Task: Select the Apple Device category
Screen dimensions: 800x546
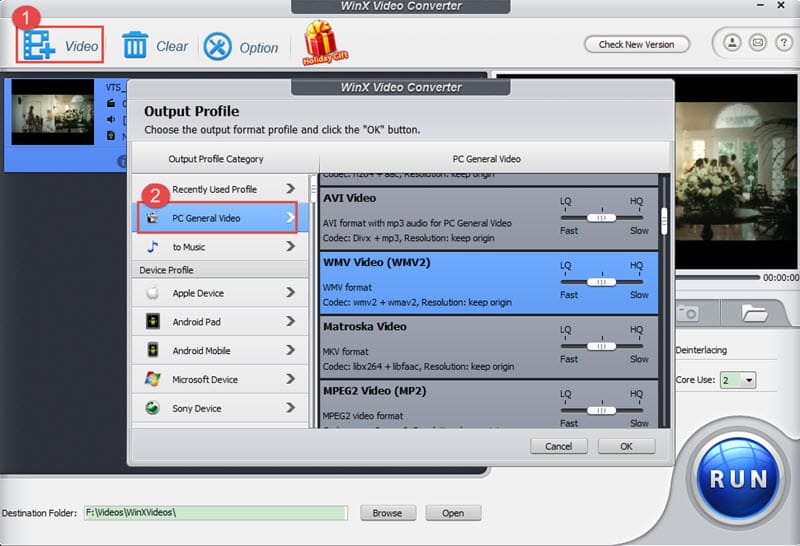Action: point(220,293)
